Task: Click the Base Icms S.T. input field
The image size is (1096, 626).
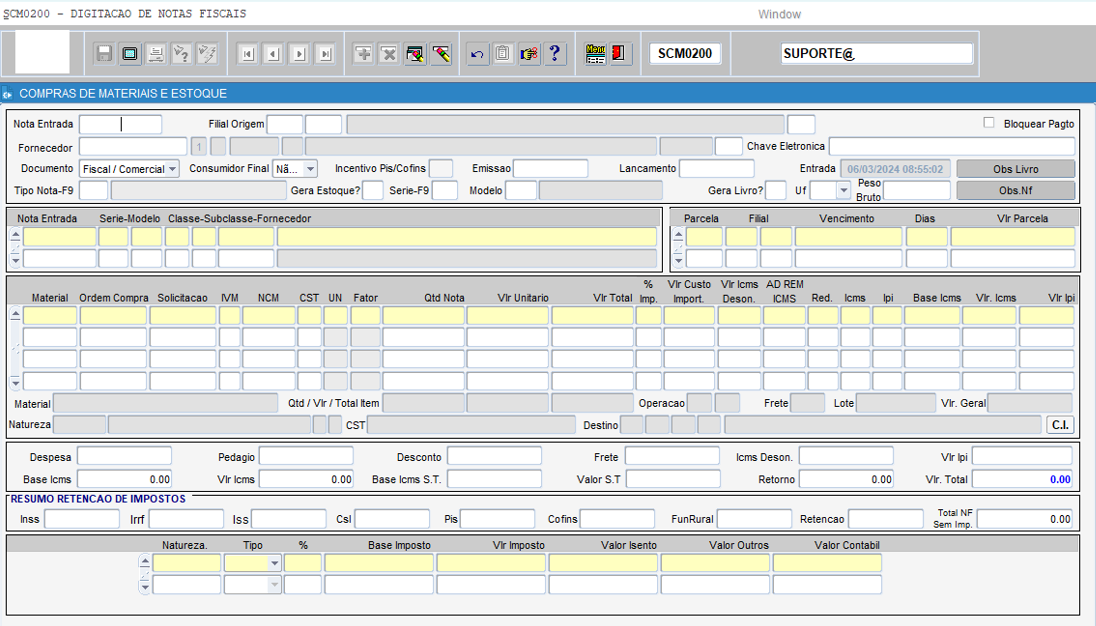Action: [494, 479]
